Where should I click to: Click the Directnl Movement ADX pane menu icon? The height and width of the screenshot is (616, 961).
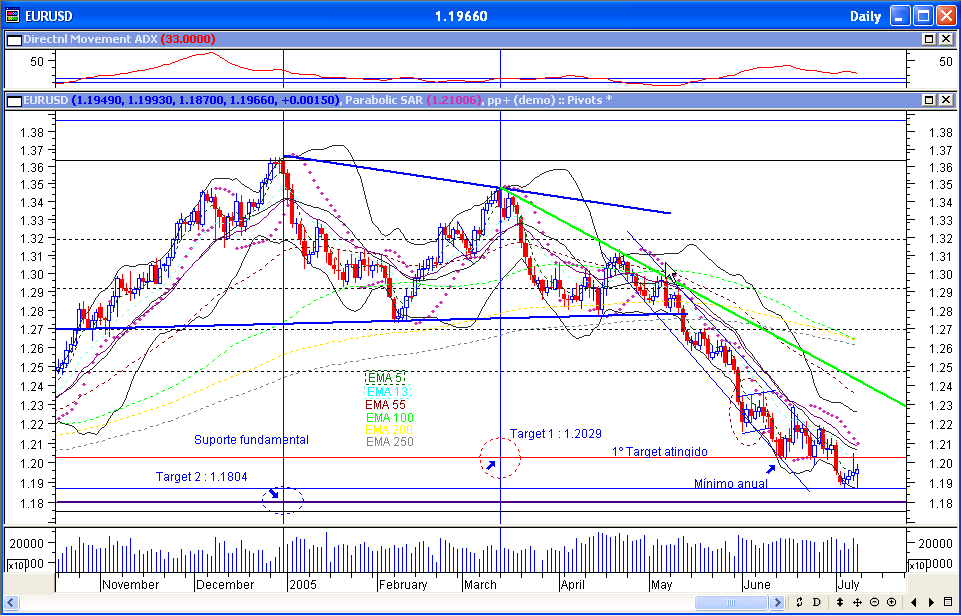13,40
